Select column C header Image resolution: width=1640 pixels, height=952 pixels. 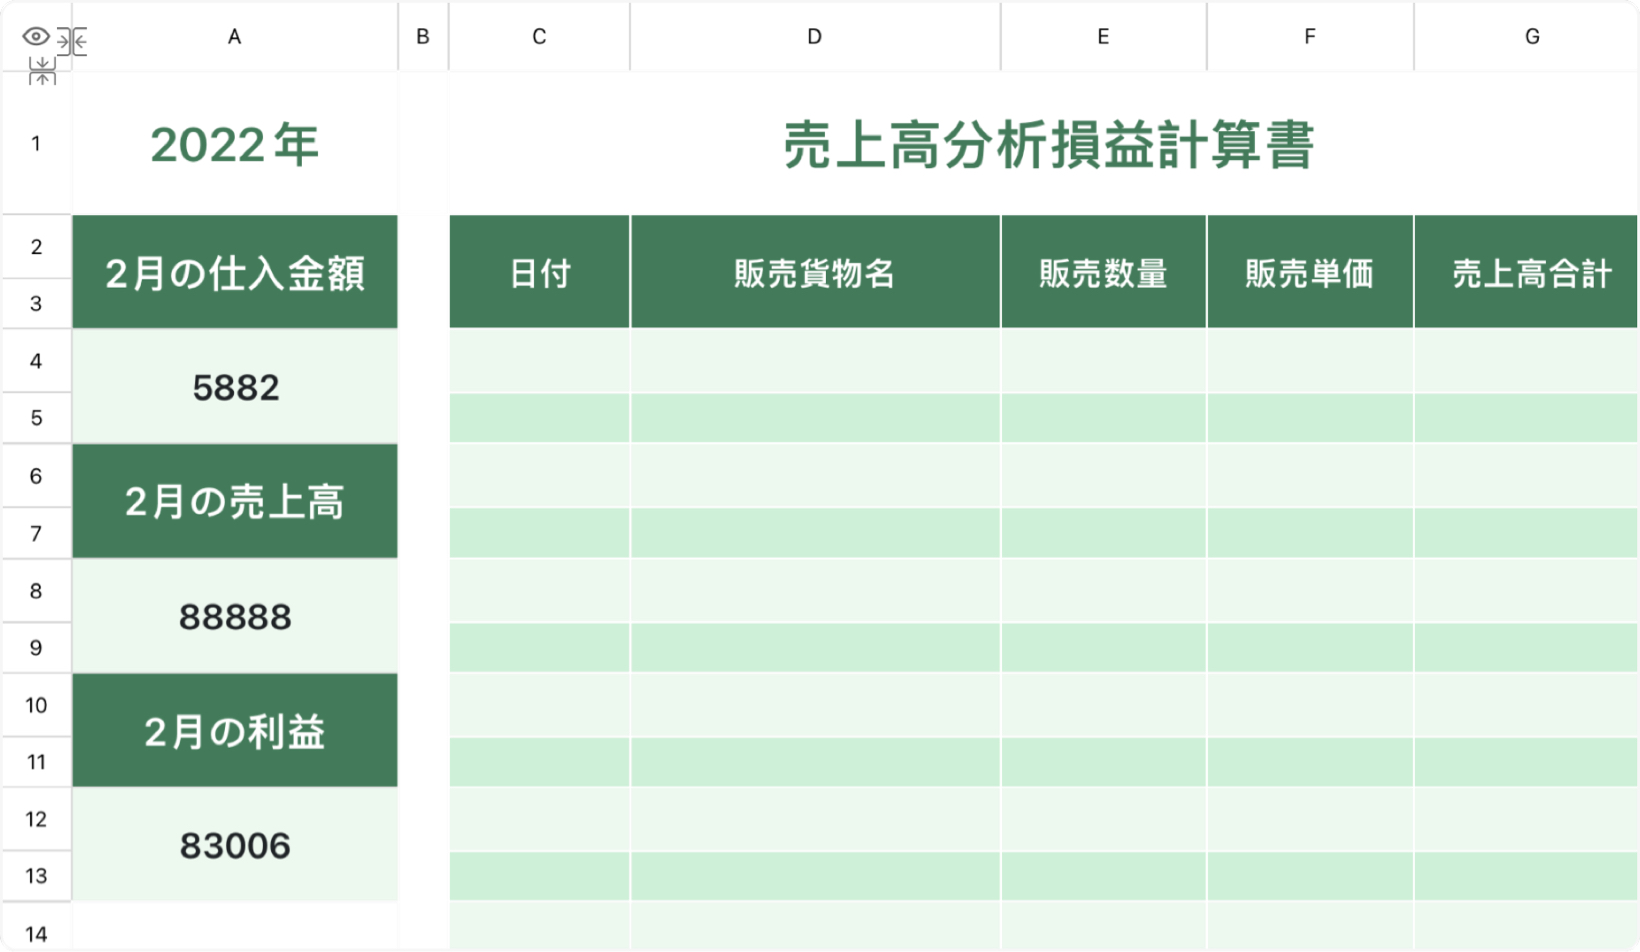click(539, 37)
